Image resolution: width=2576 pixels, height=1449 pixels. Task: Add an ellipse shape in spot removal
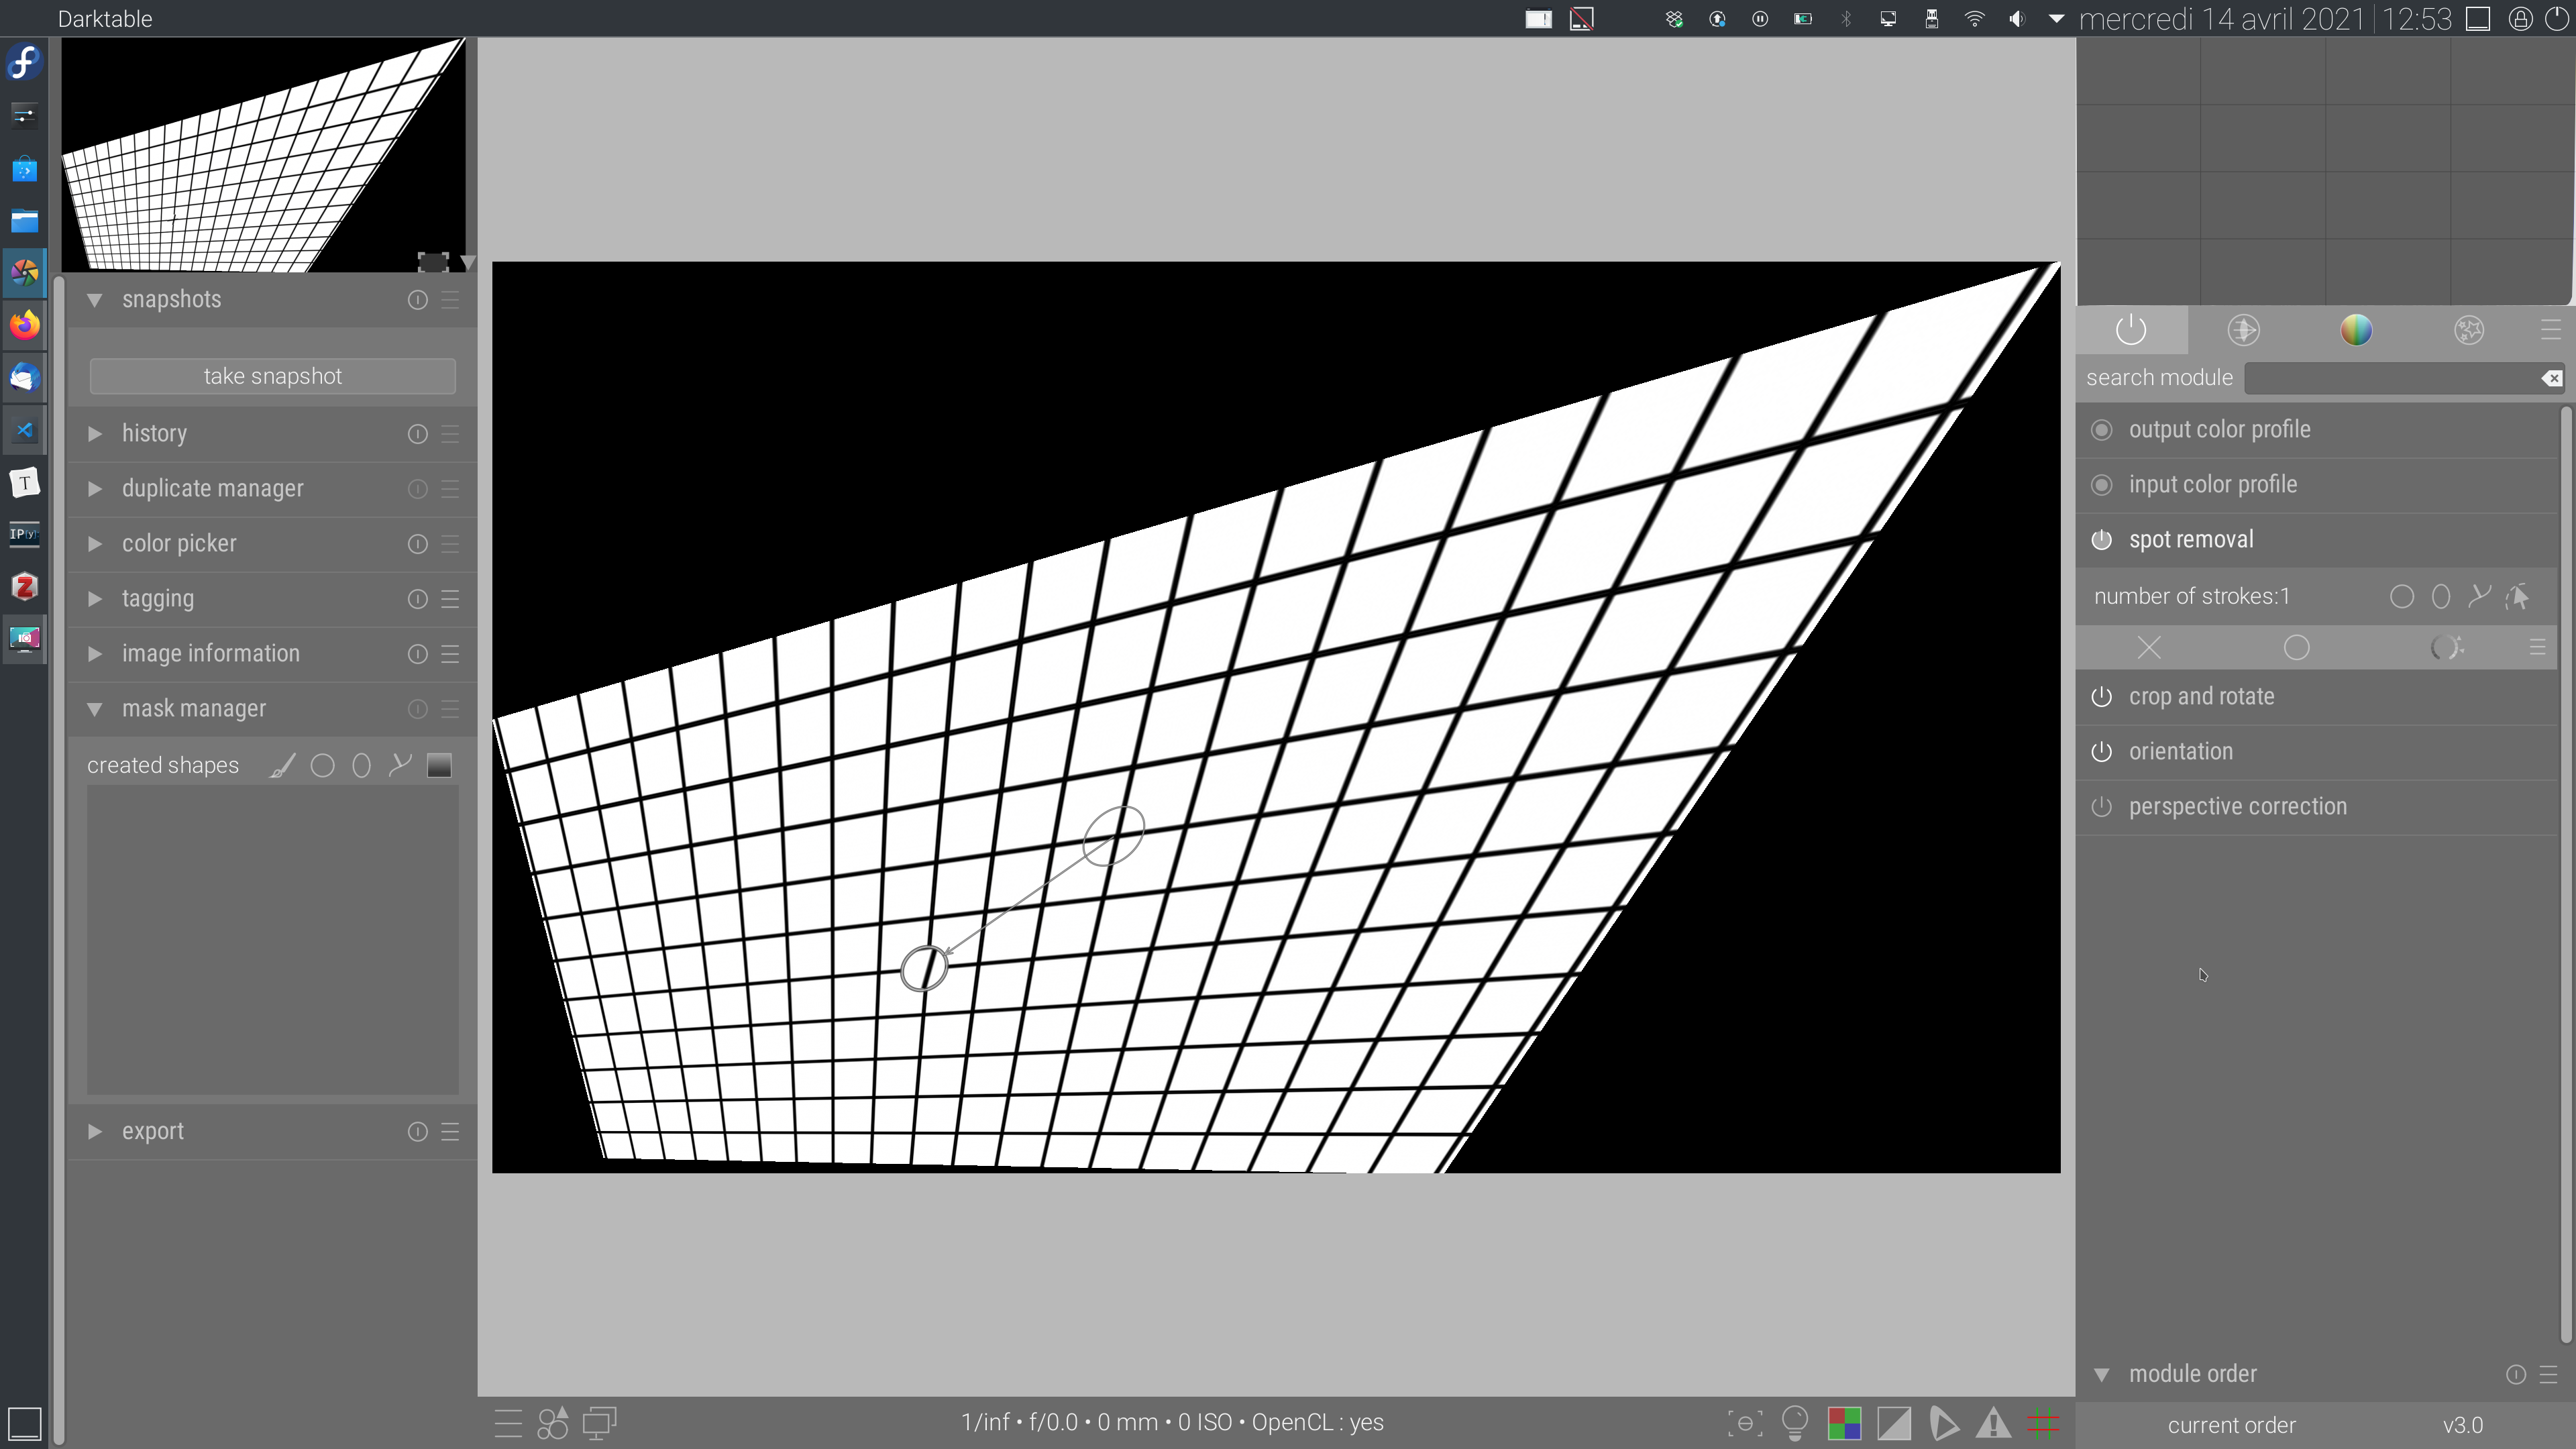[x=2442, y=596]
